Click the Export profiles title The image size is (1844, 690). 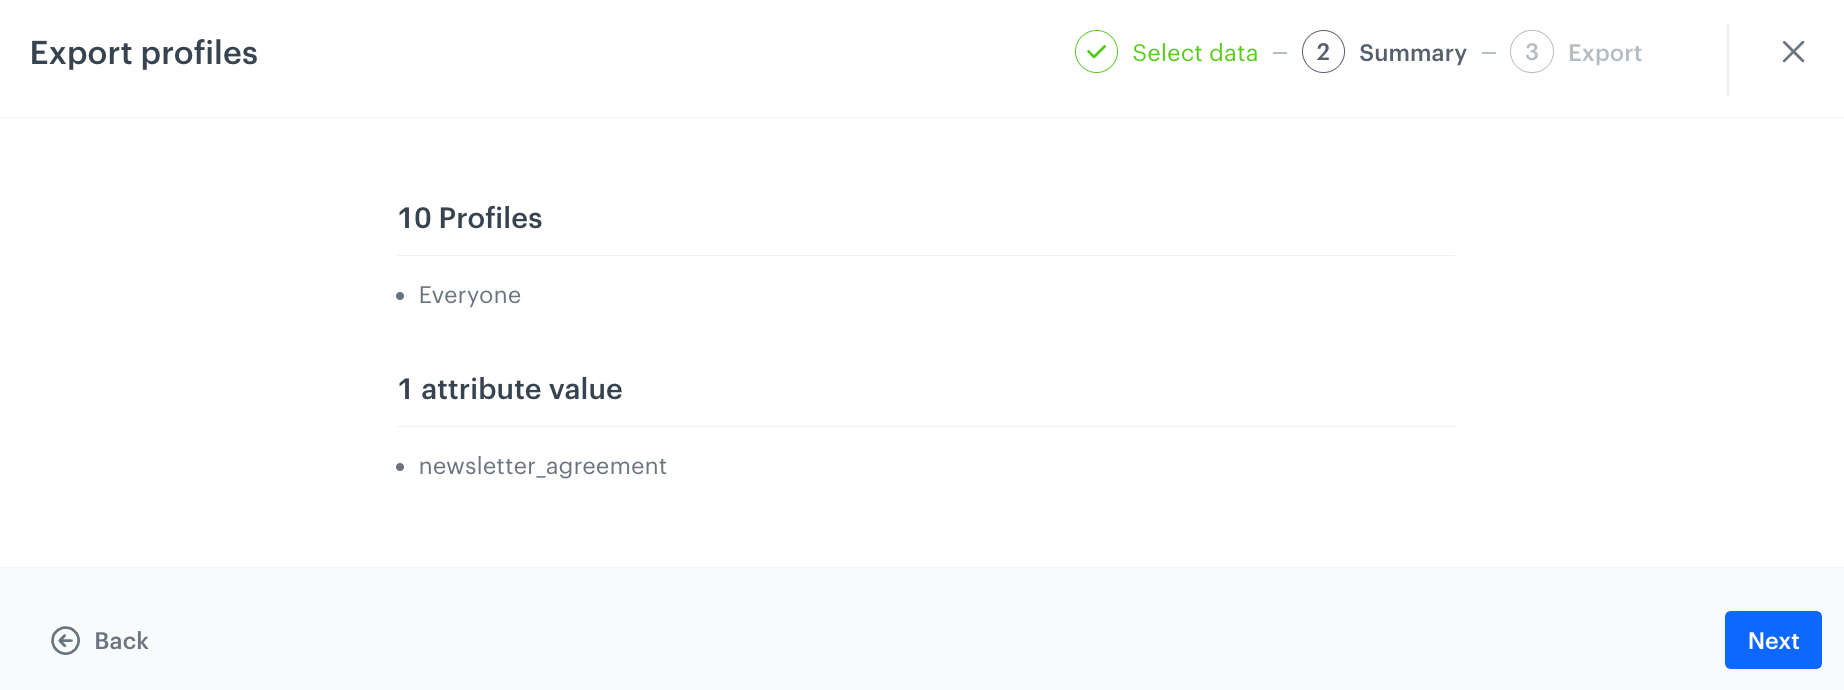[x=144, y=53]
